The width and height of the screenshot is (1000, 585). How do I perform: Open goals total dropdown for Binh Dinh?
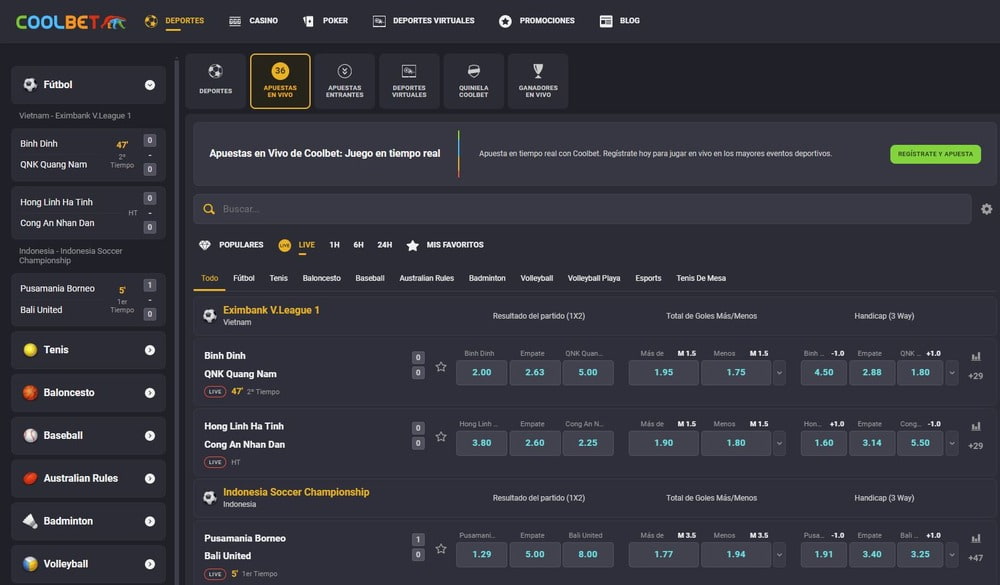(779, 373)
